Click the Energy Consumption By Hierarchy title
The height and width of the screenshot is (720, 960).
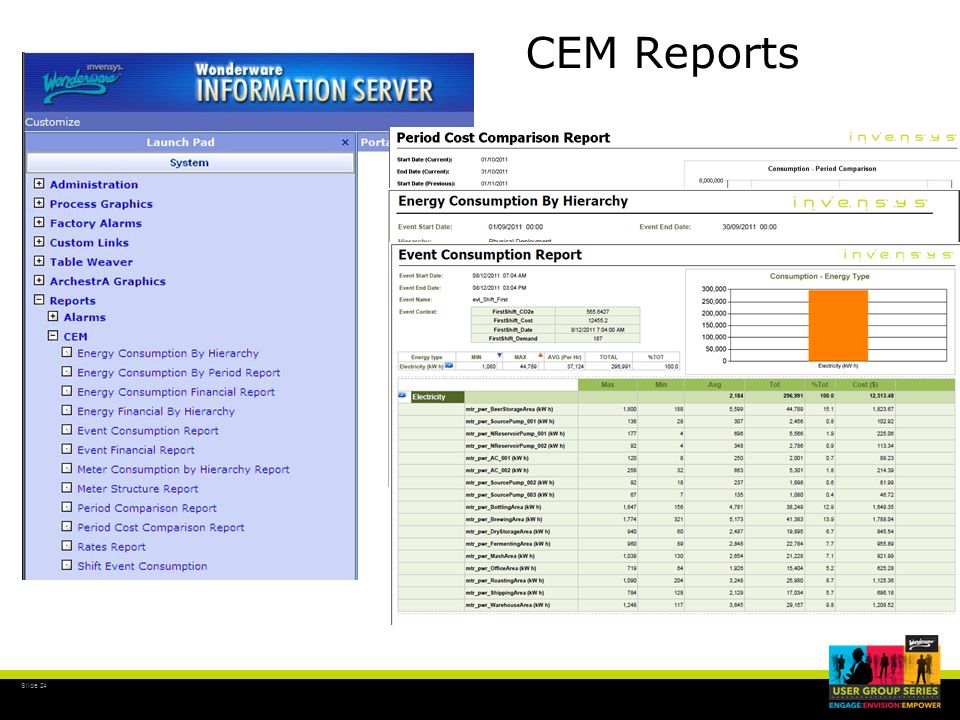(x=513, y=201)
